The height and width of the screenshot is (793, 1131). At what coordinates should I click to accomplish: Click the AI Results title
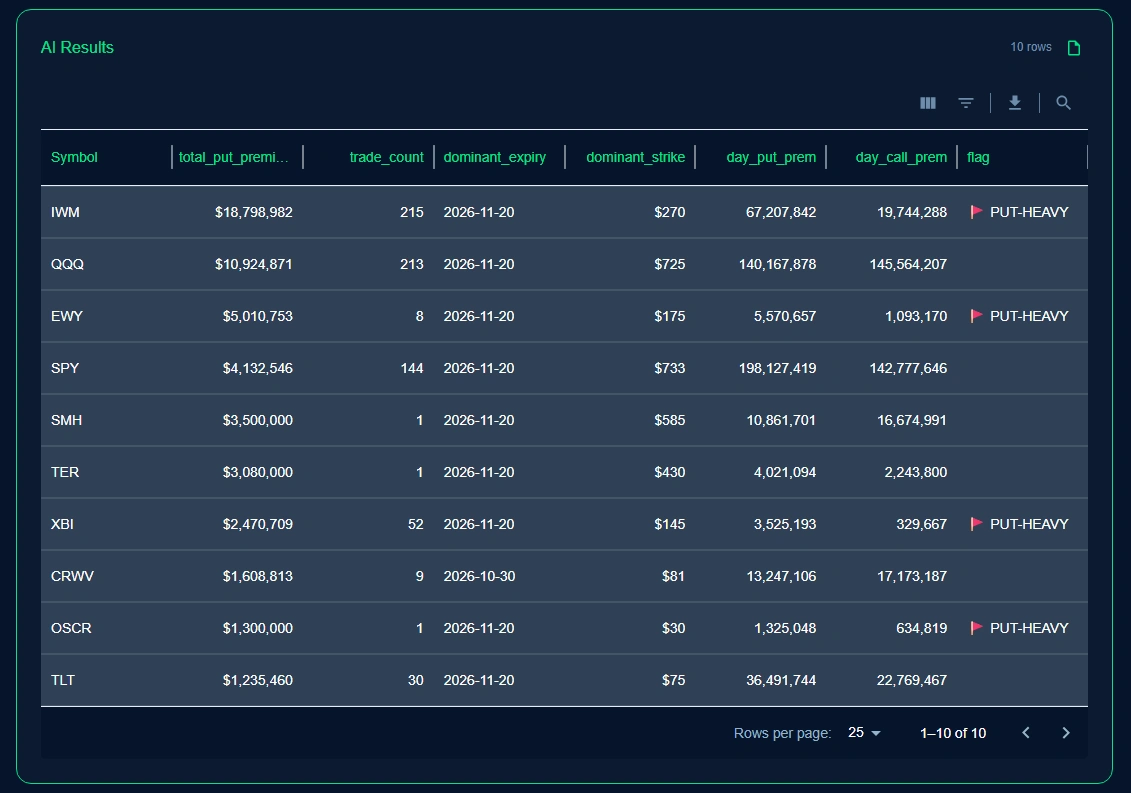[77, 48]
